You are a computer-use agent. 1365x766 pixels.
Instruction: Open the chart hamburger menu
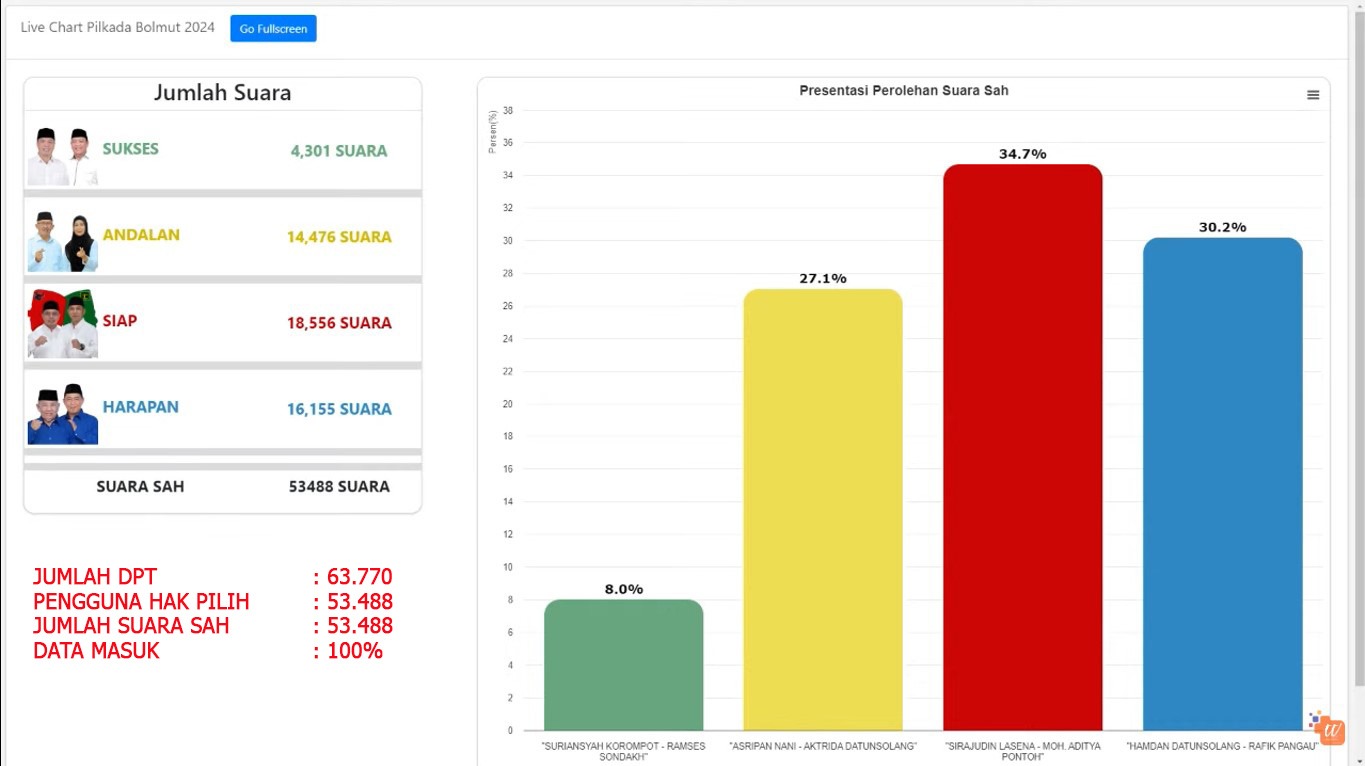(x=1313, y=95)
